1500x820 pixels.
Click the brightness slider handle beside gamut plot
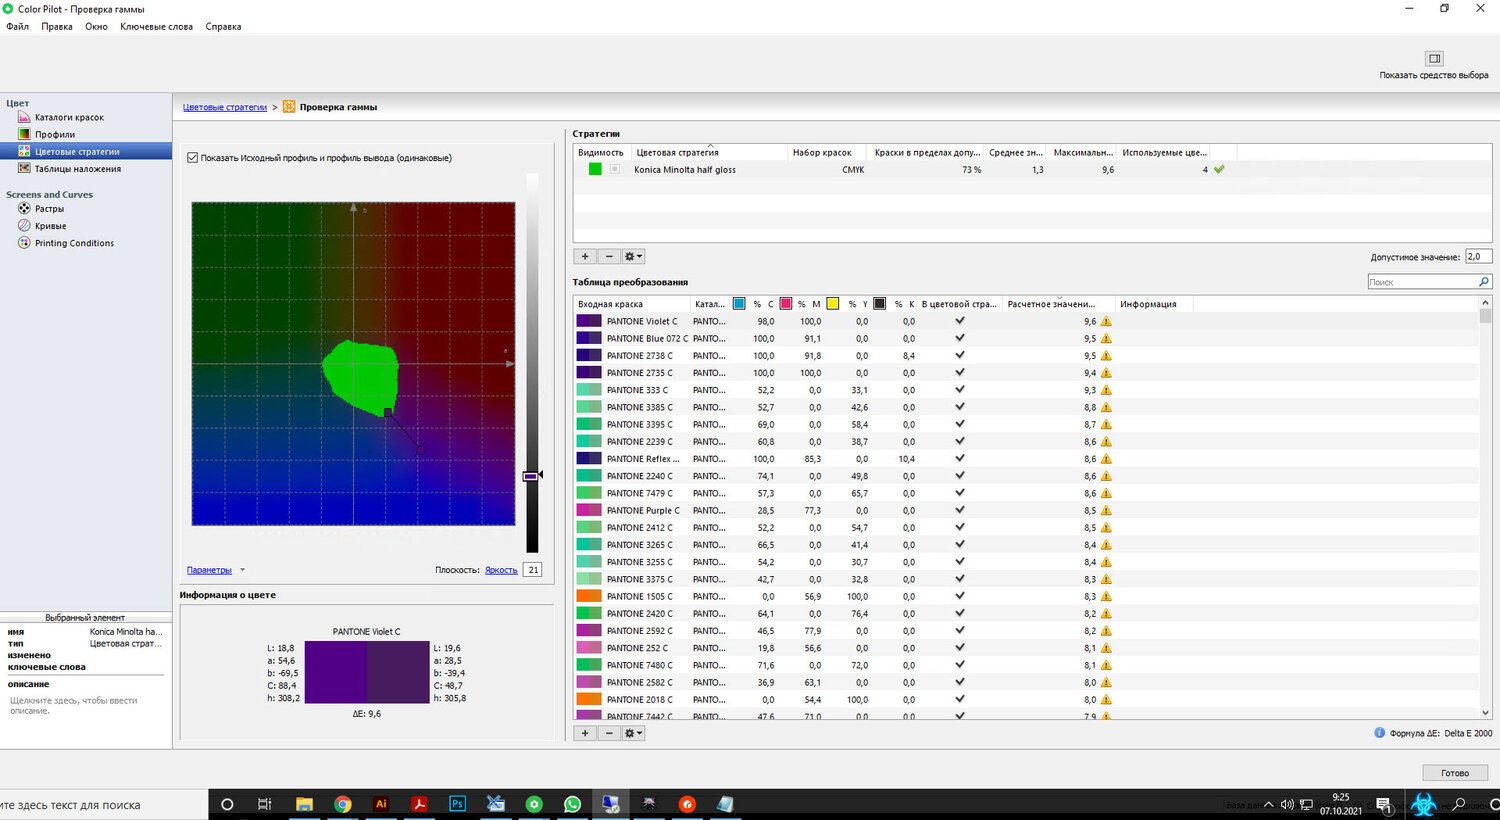coord(531,476)
